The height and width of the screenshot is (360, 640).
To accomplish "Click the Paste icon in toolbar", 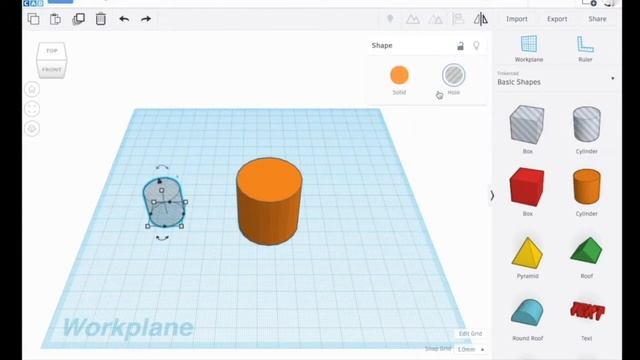I will pos(56,19).
